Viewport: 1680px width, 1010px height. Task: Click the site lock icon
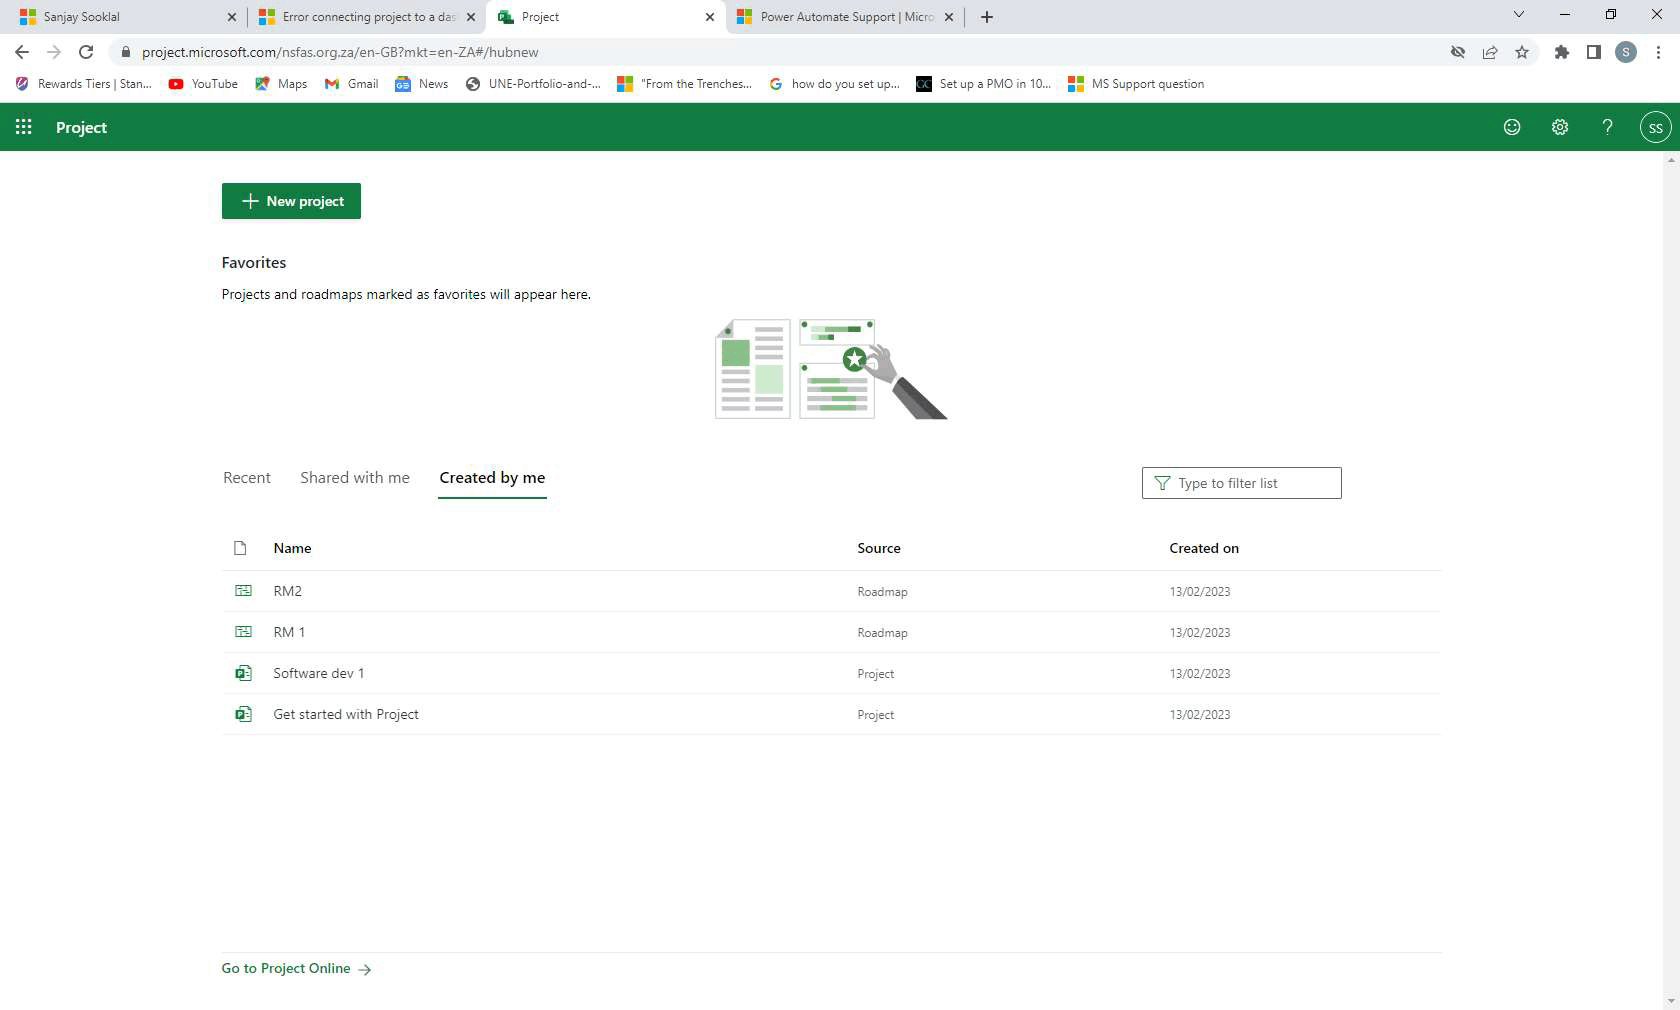click(x=125, y=52)
